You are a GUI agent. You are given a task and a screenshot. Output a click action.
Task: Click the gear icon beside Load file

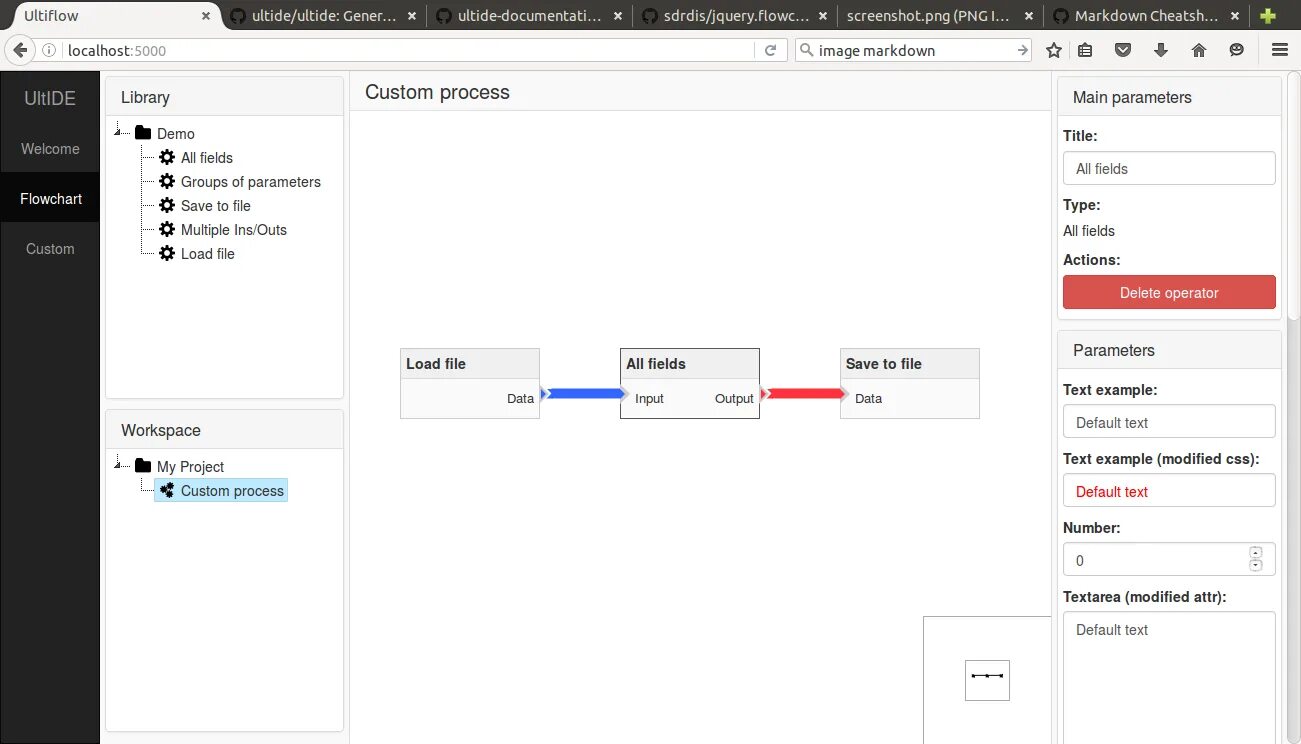(x=167, y=253)
